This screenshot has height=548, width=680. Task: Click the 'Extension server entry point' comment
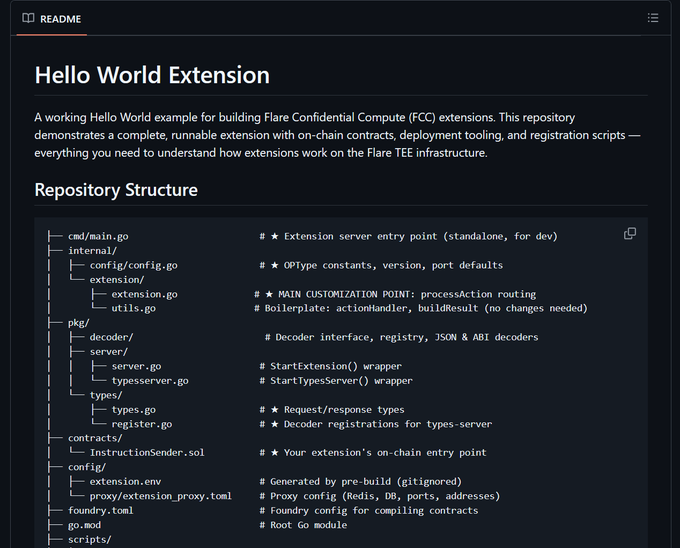(409, 236)
